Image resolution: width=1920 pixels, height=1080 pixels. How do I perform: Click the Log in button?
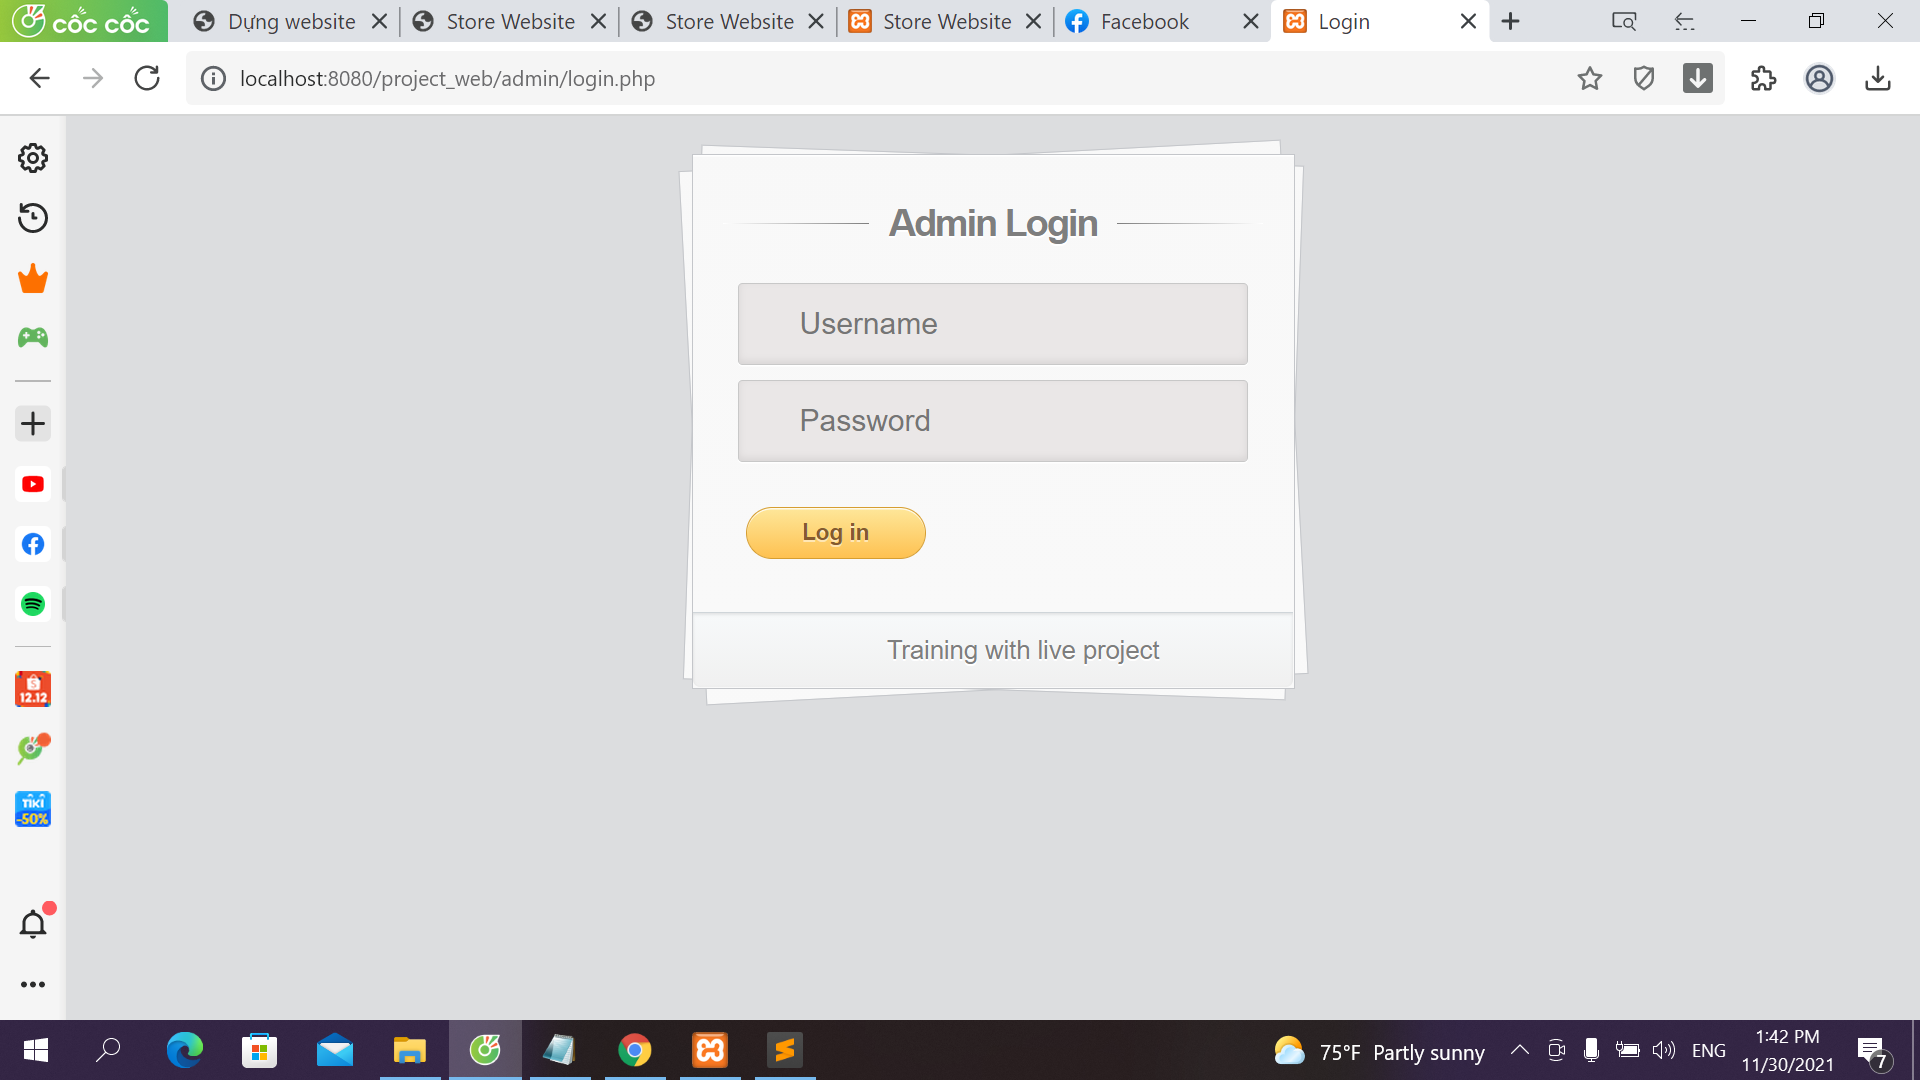tap(835, 532)
